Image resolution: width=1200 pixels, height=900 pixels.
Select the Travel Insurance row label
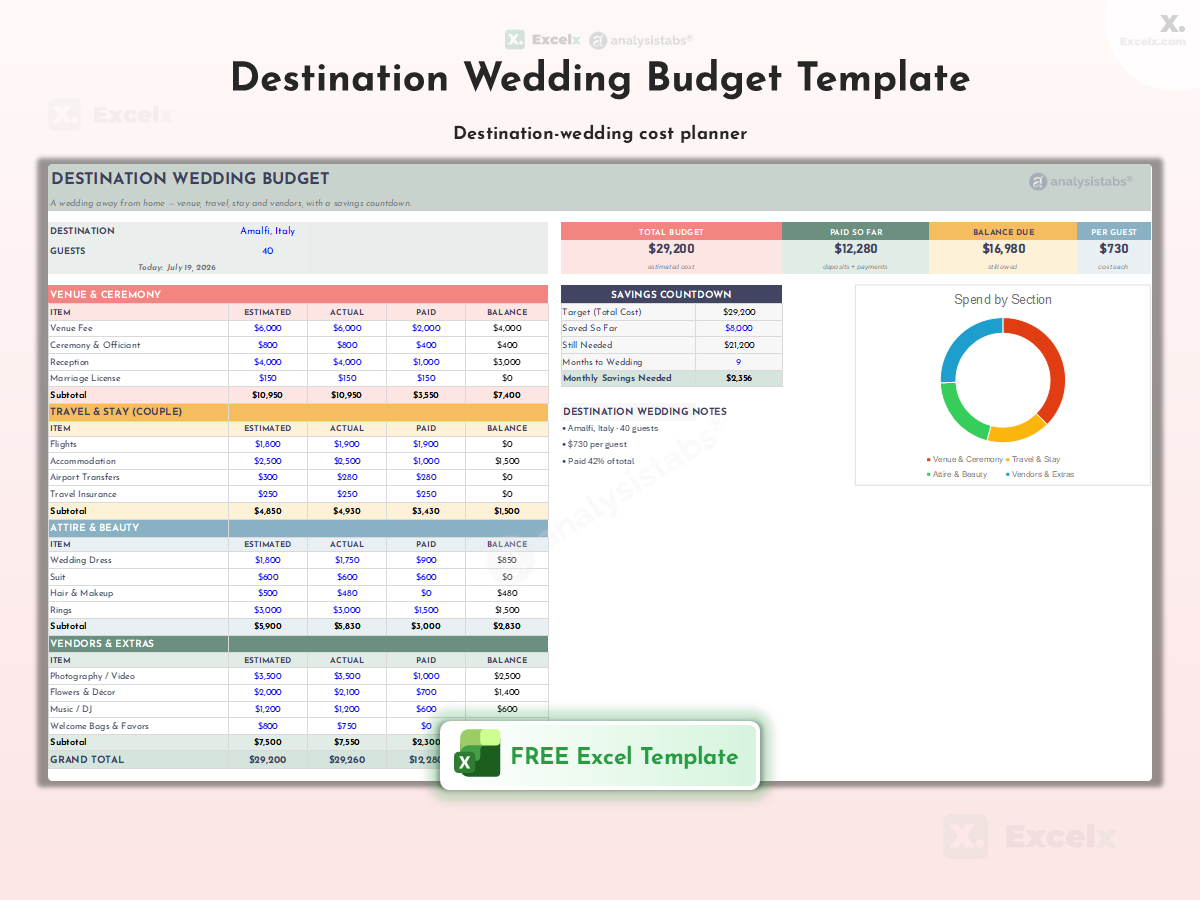tap(138, 494)
